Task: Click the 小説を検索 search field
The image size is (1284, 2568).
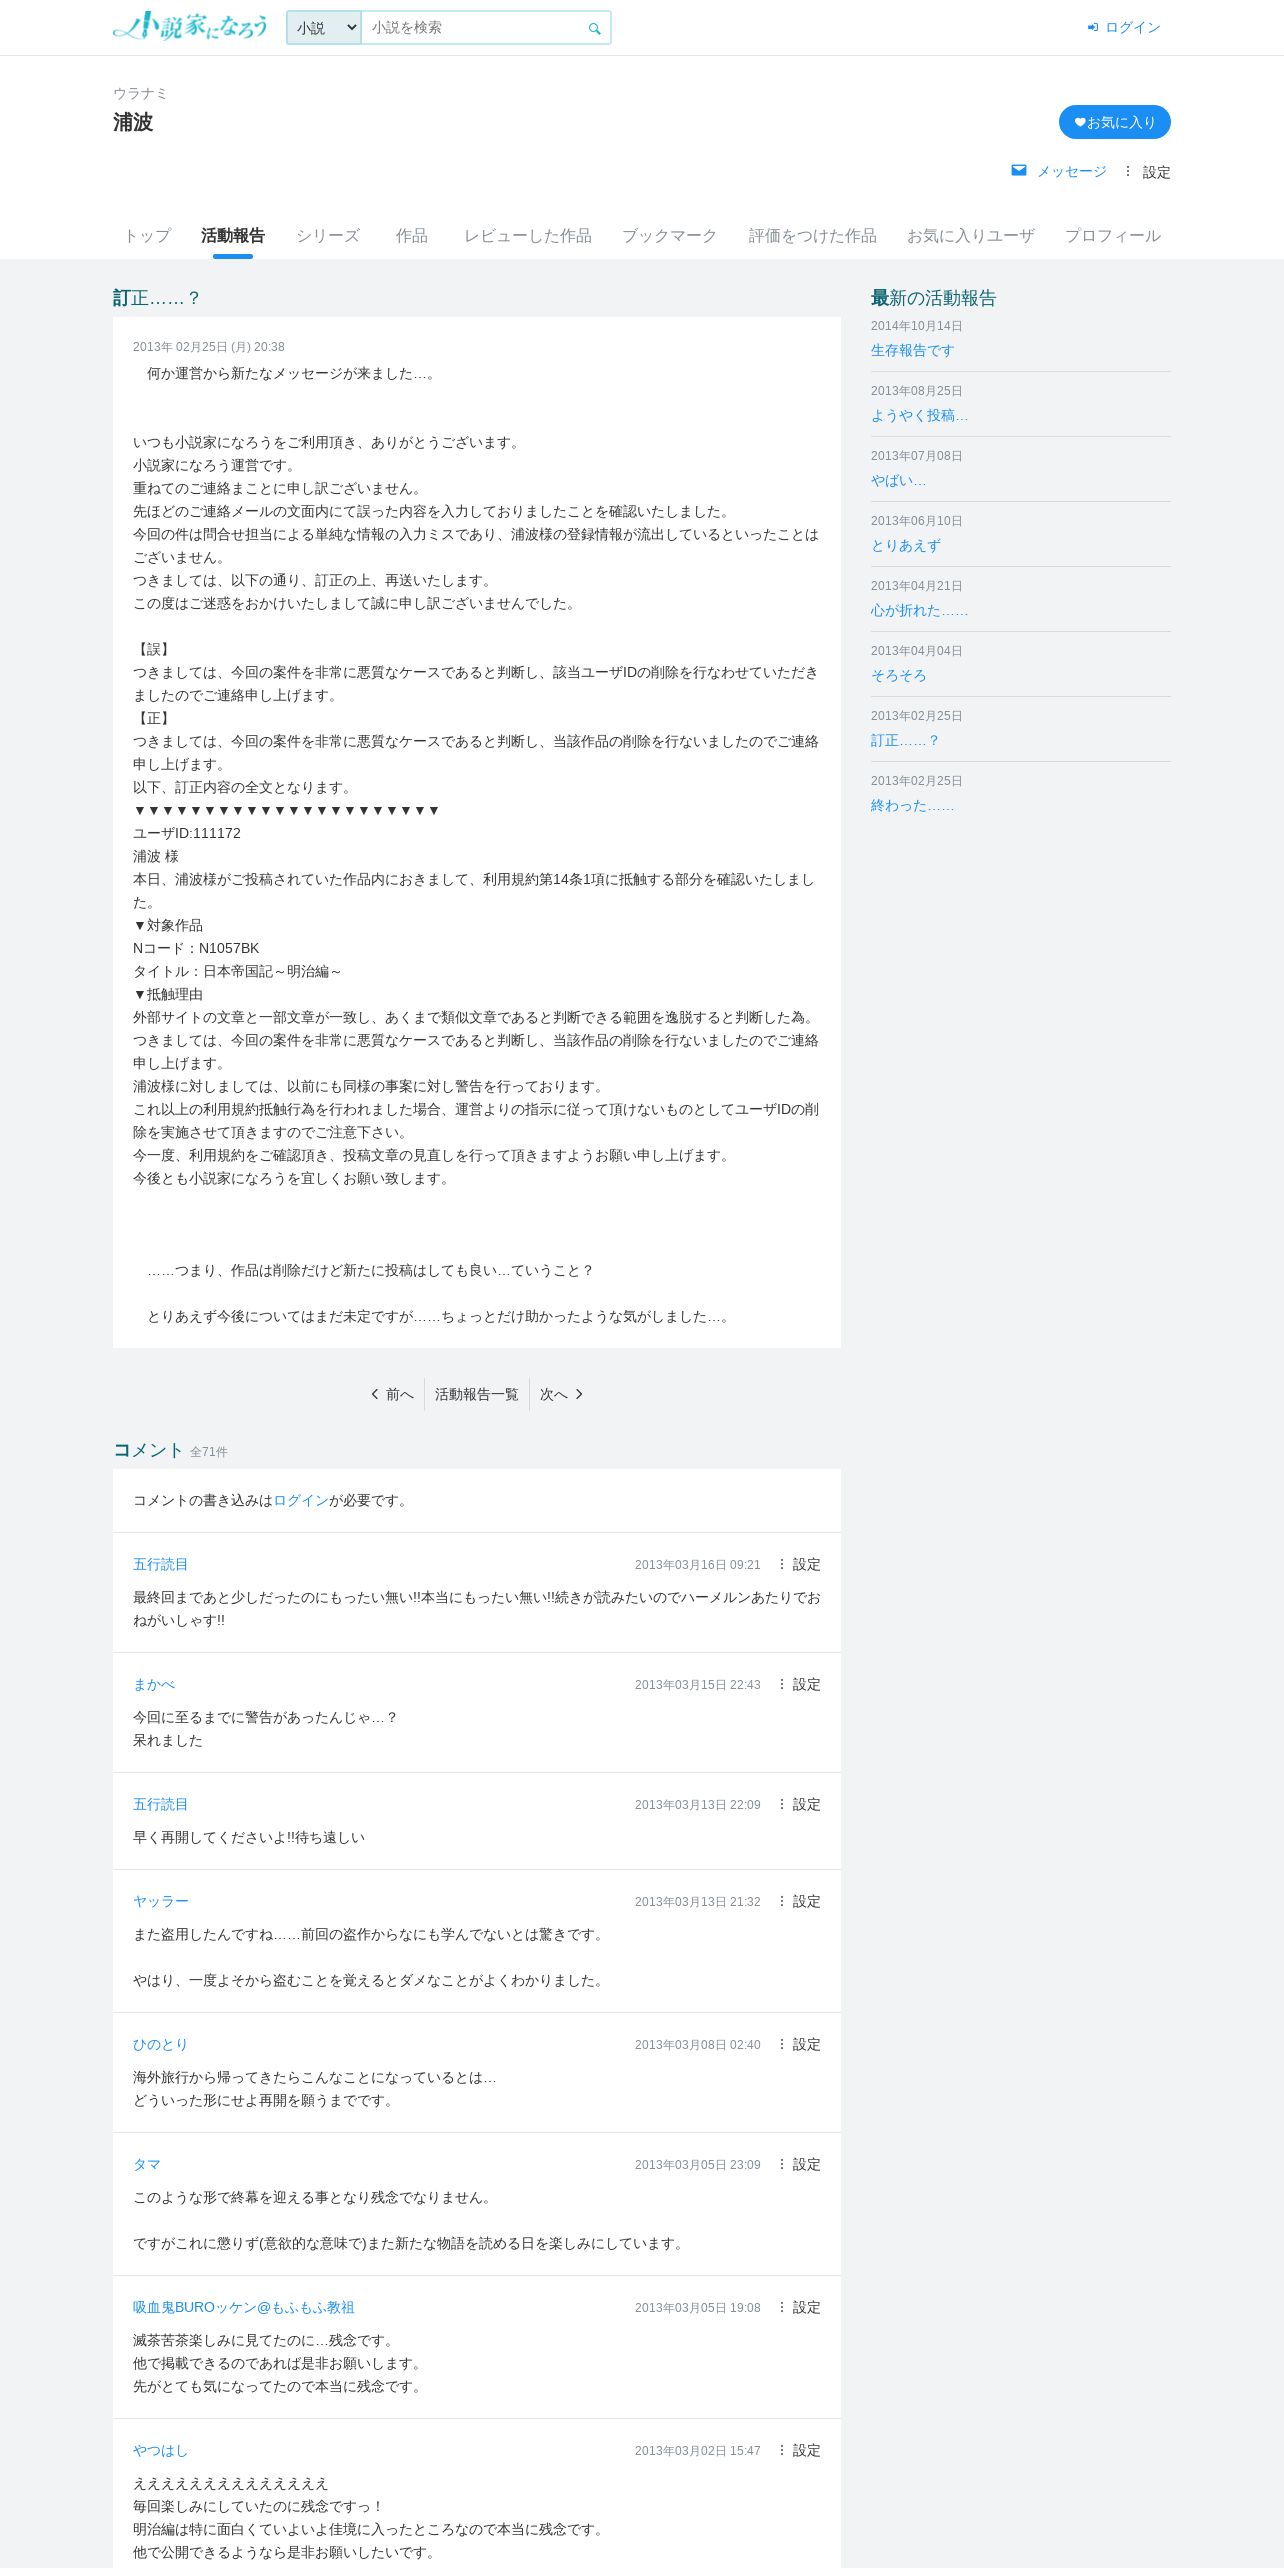Action: point(473,28)
